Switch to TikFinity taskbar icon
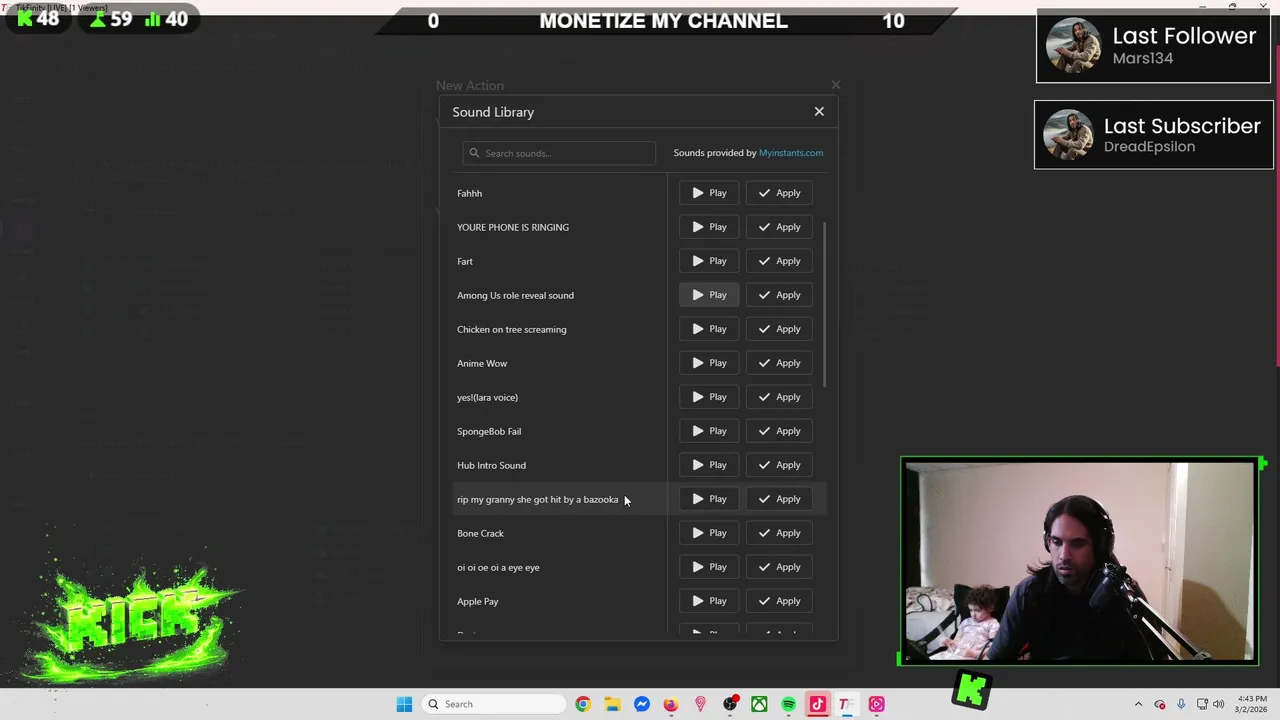This screenshot has height=720, width=1280. (x=846, y=704)
